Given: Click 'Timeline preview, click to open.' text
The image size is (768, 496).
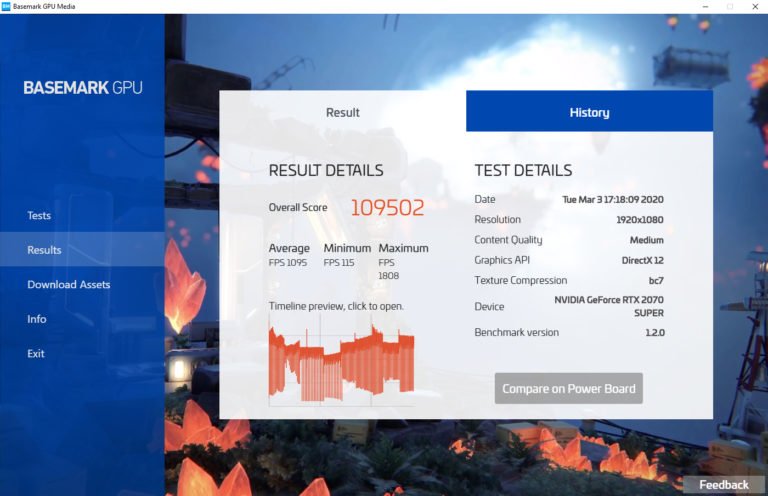Looking at the screenshot, I should tap(336, 306).
